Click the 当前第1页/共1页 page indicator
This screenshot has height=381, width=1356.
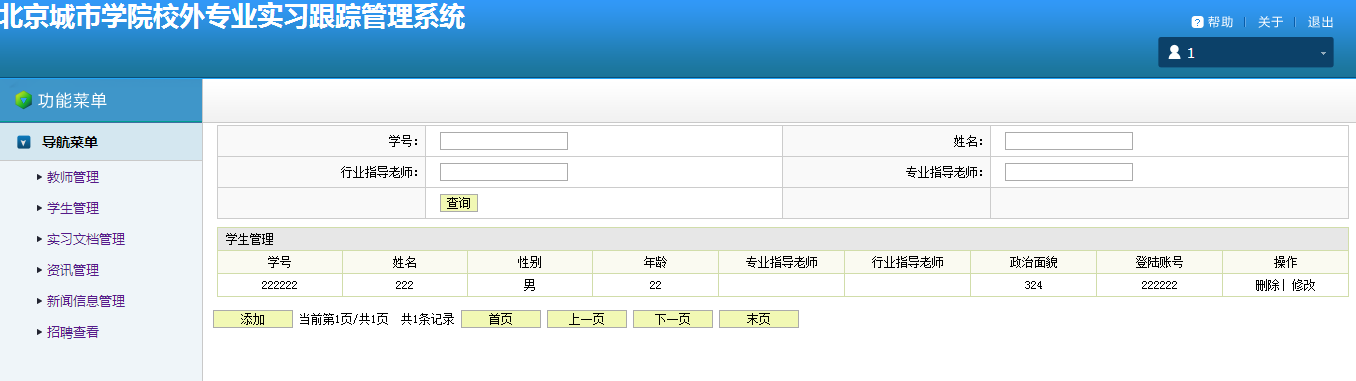(x=344, y=319)
